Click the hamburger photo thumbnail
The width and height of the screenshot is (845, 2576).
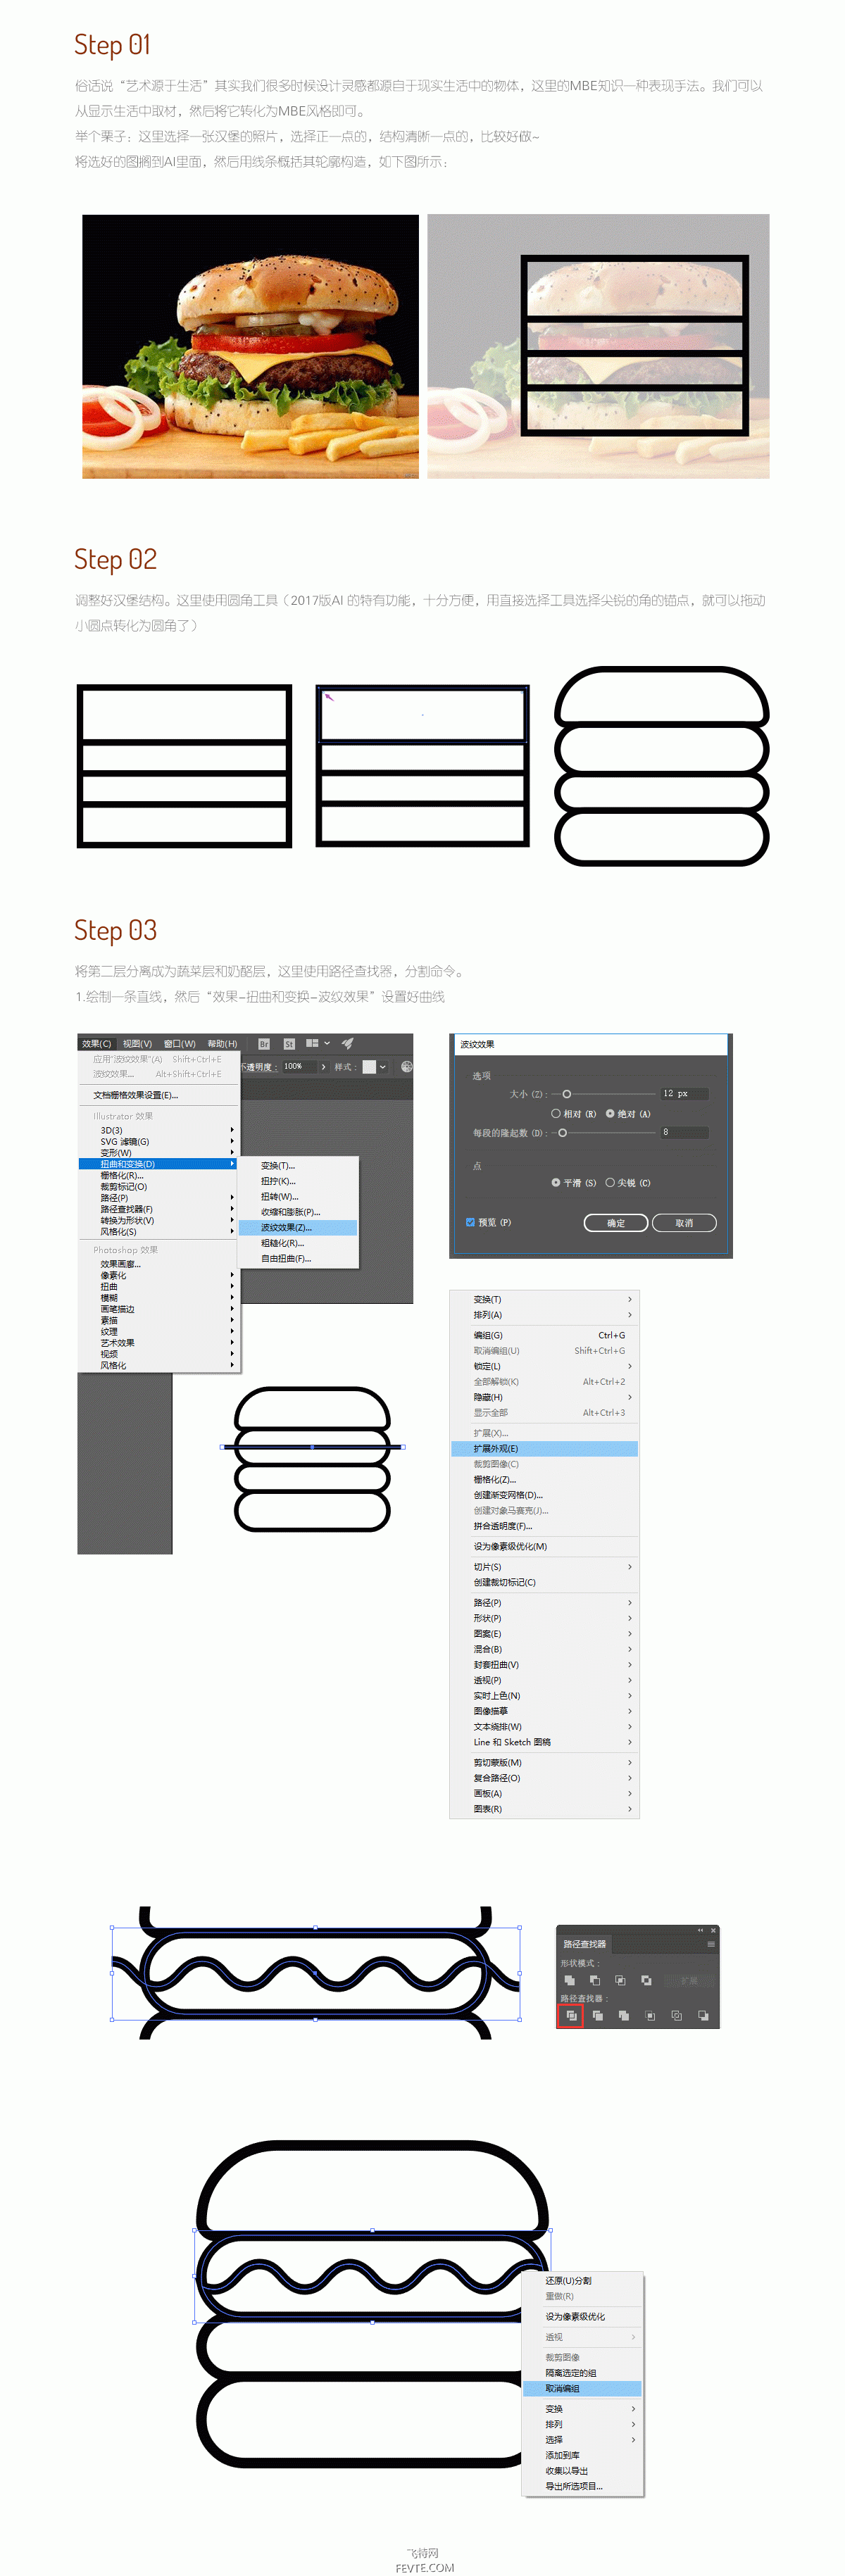(250, 346)
